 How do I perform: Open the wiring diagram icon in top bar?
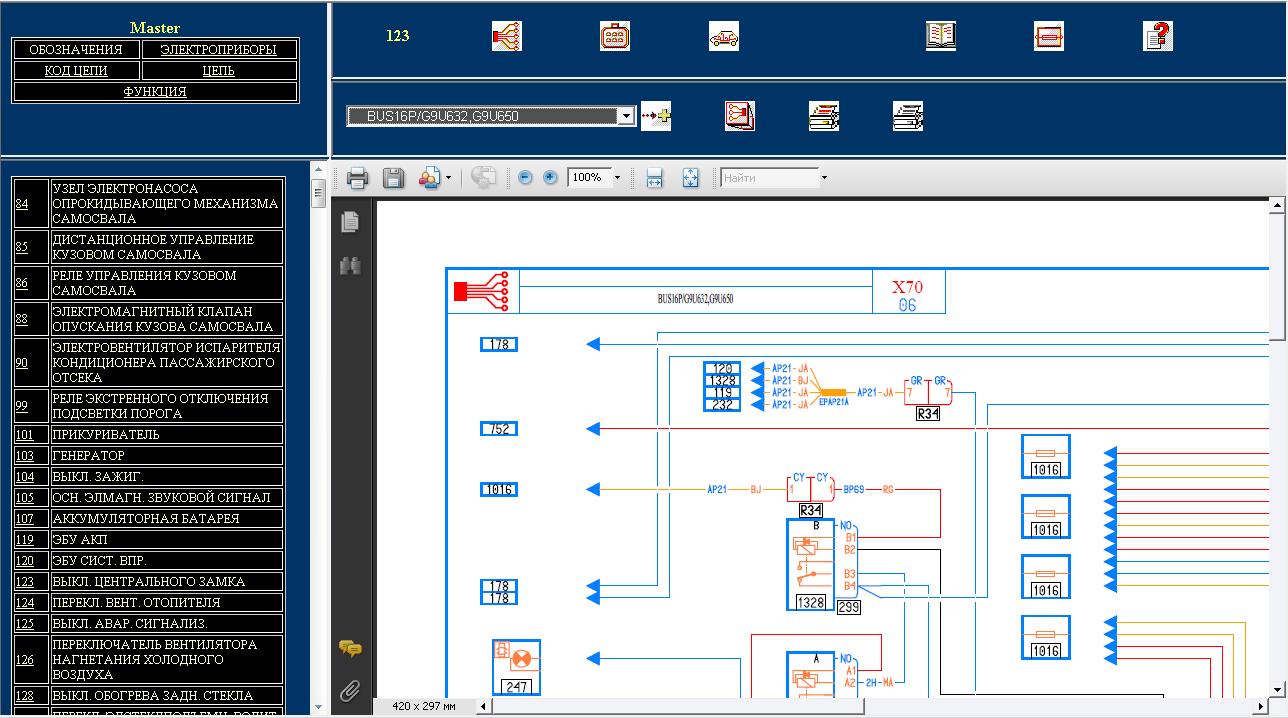[507, 37]
